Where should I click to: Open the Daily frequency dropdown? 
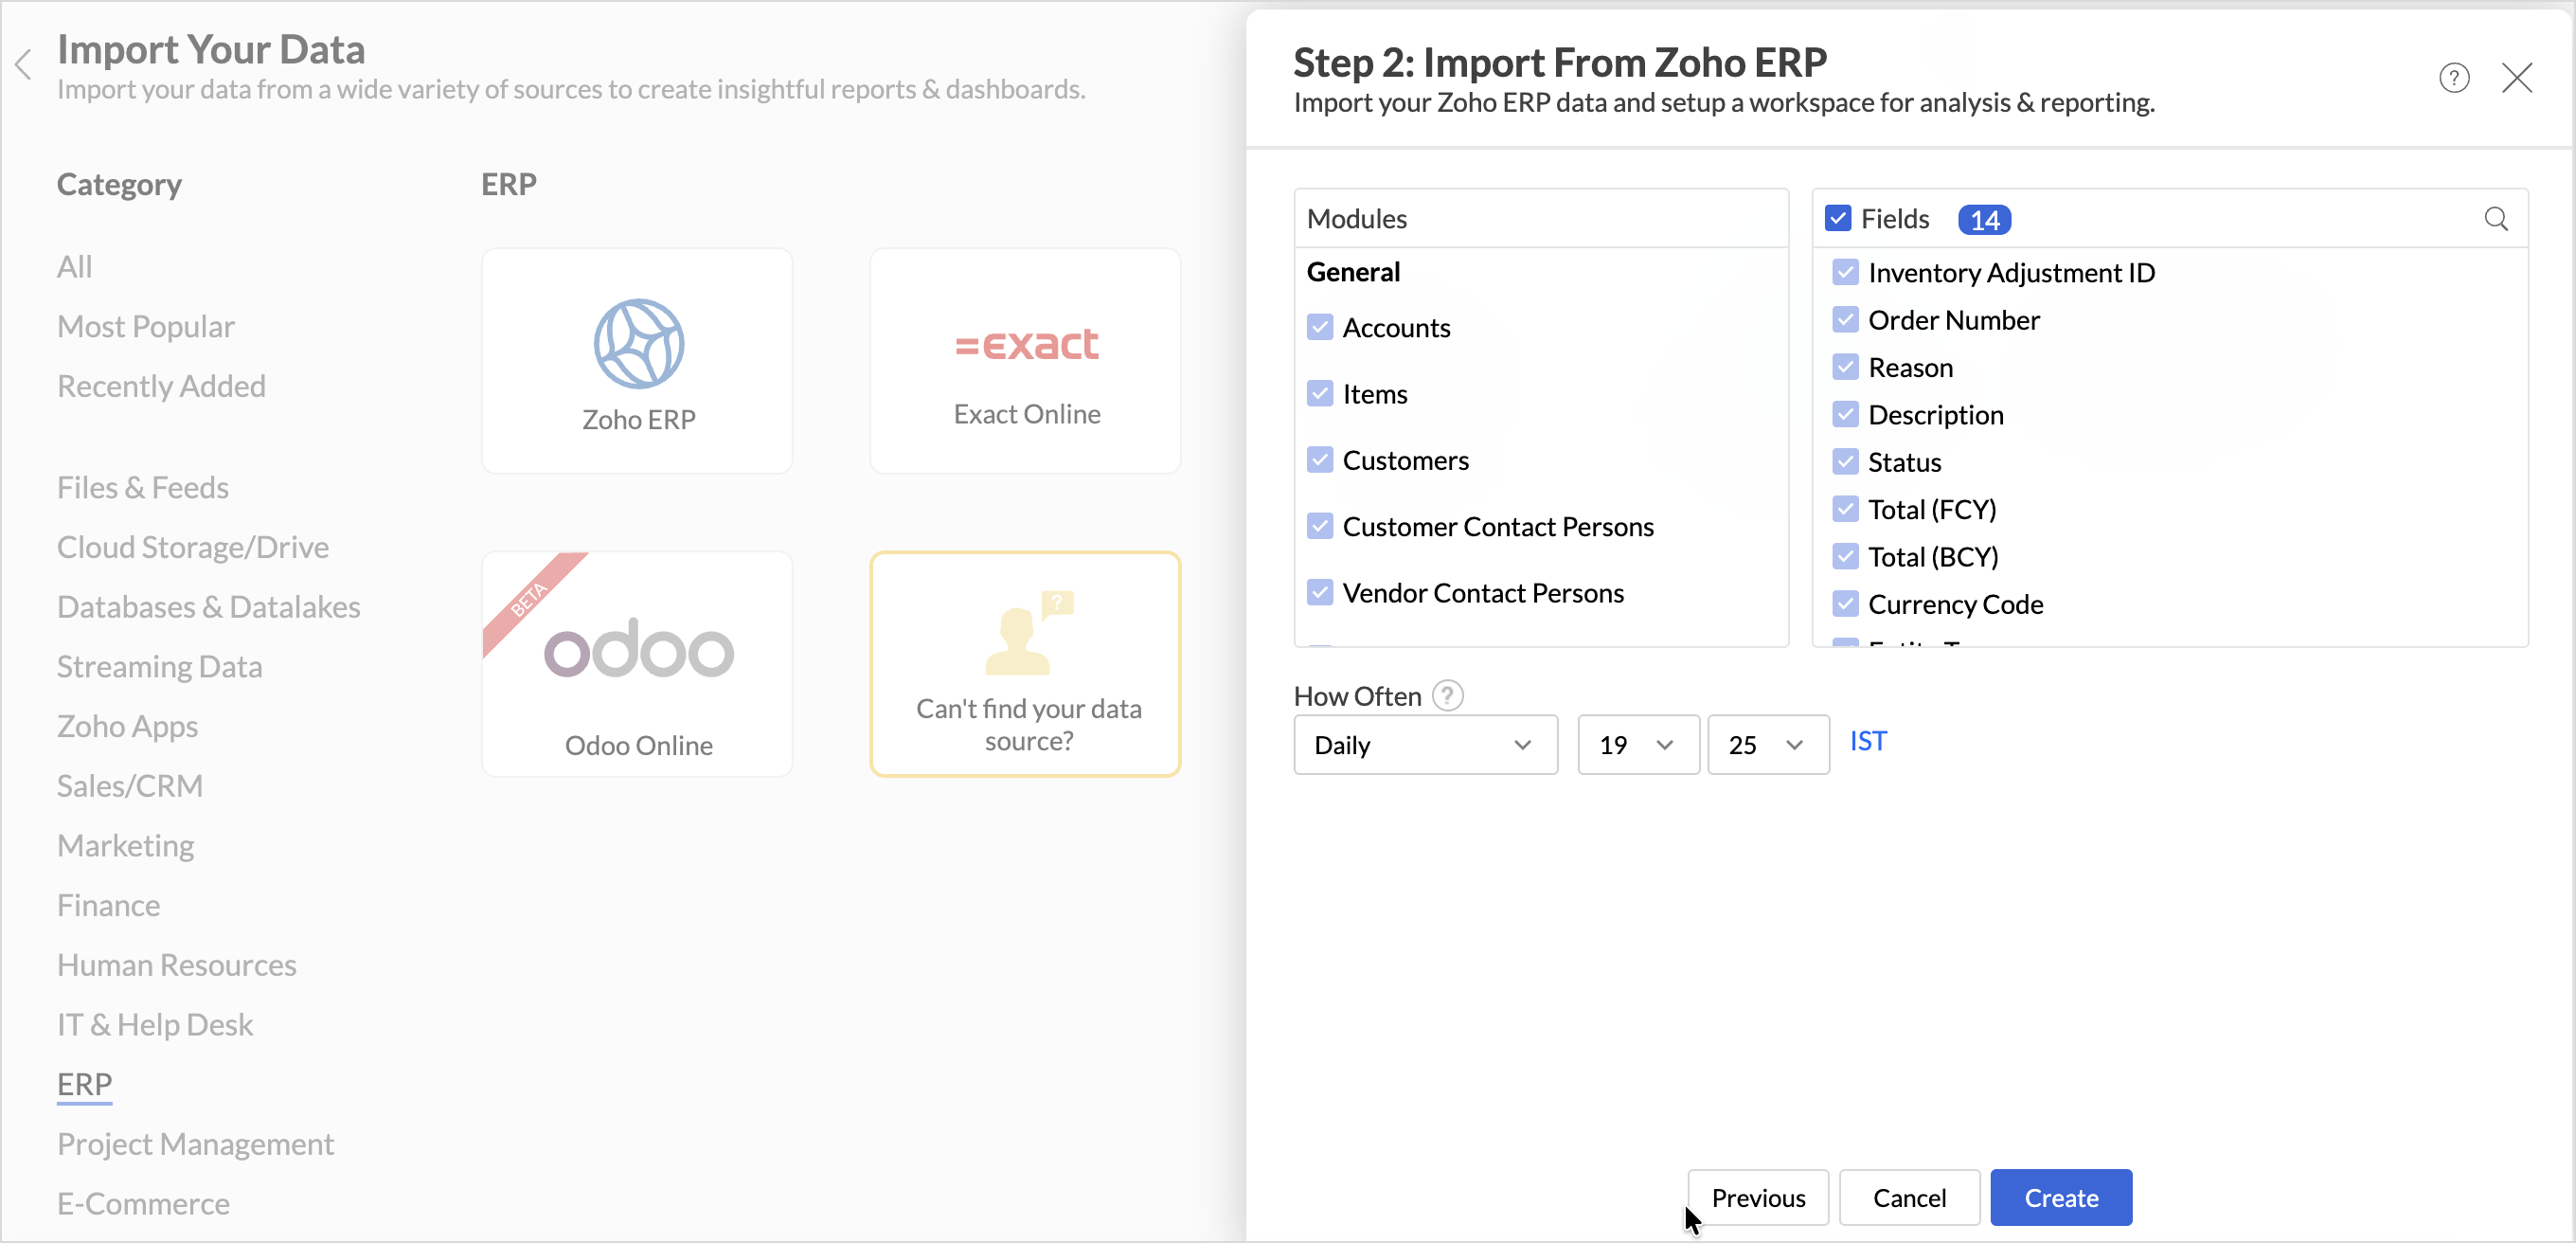[x=1424, y=745]
